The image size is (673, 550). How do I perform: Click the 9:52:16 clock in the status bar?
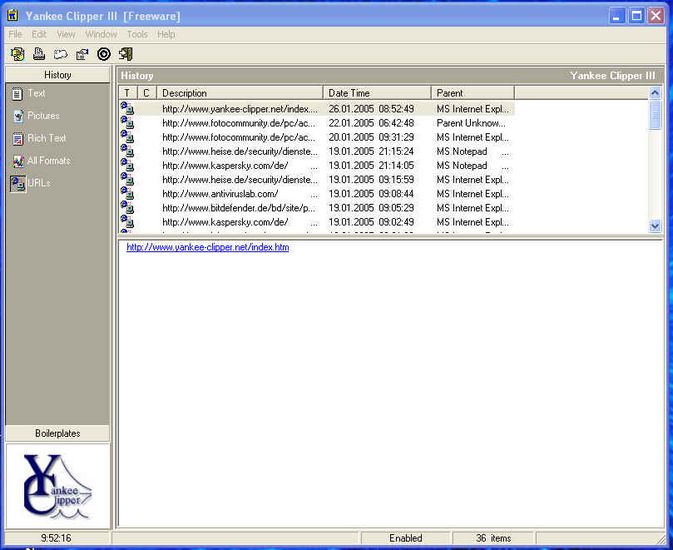(56, 538)
